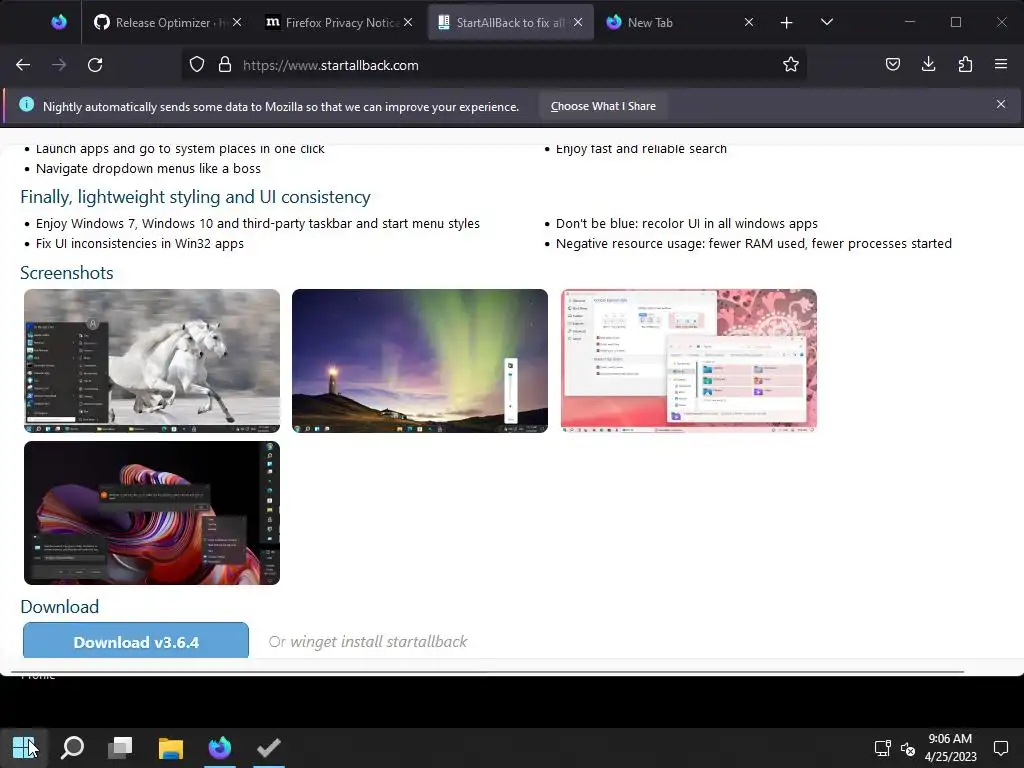Image resolution: width=1024 pixels, height=768 pixels.
Task: Click the Download v3.6.4 button
Action: [136, 641]
